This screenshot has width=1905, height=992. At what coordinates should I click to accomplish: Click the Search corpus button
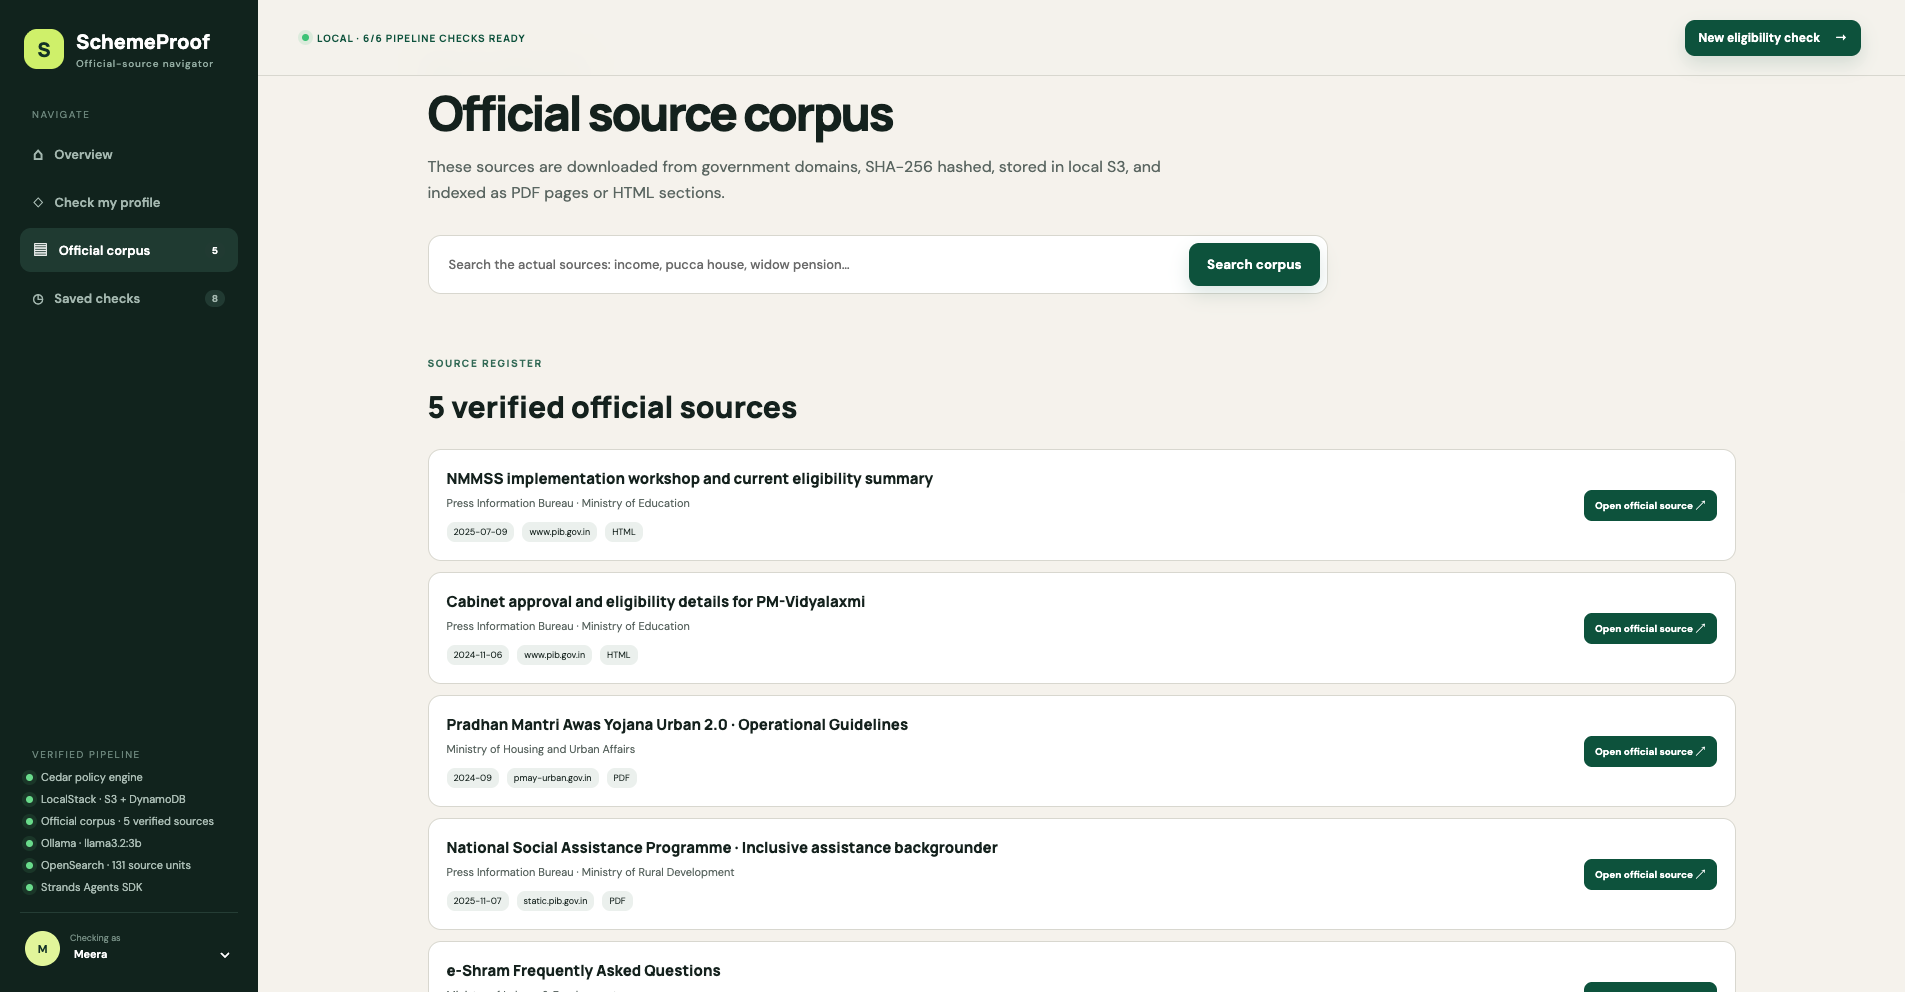tap(1254, 265)
